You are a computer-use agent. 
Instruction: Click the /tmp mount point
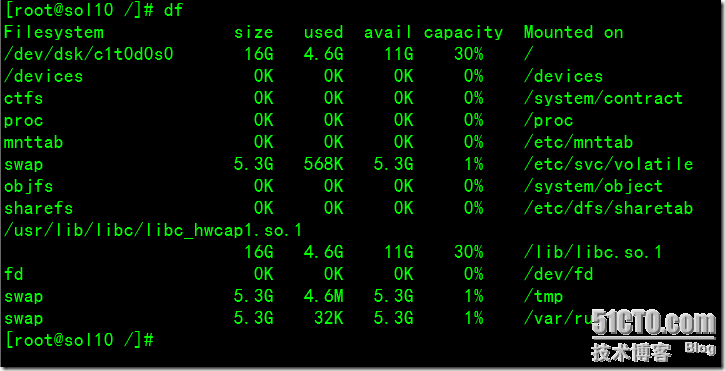tap(543, 296)
